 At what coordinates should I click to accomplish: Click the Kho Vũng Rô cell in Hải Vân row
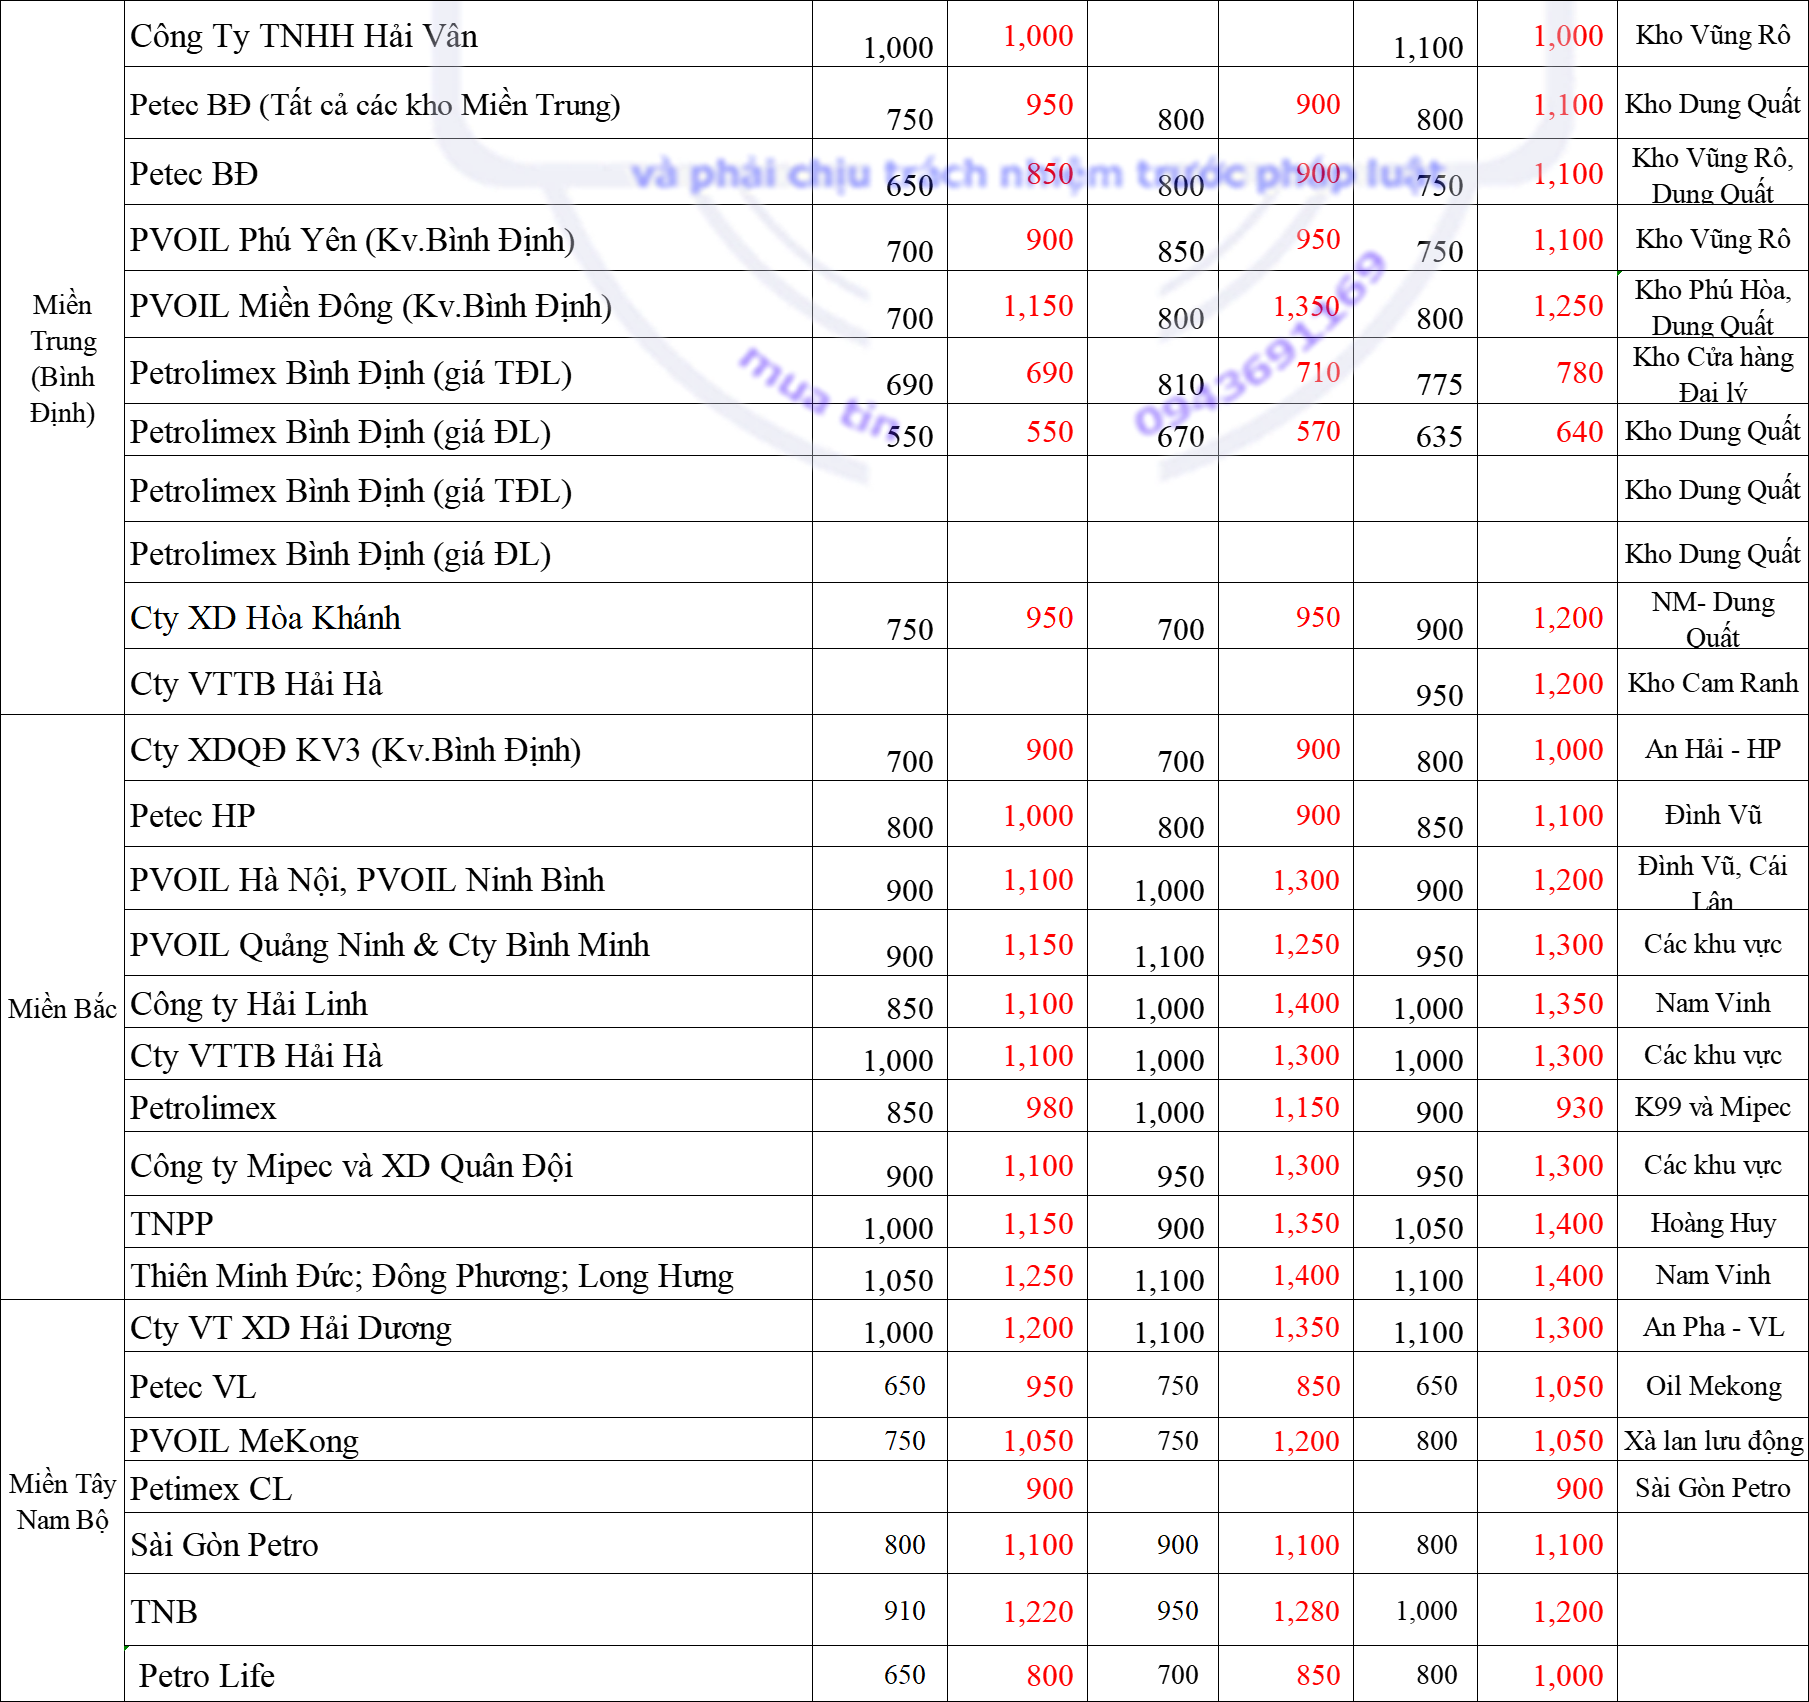(x=1713, y=35)
